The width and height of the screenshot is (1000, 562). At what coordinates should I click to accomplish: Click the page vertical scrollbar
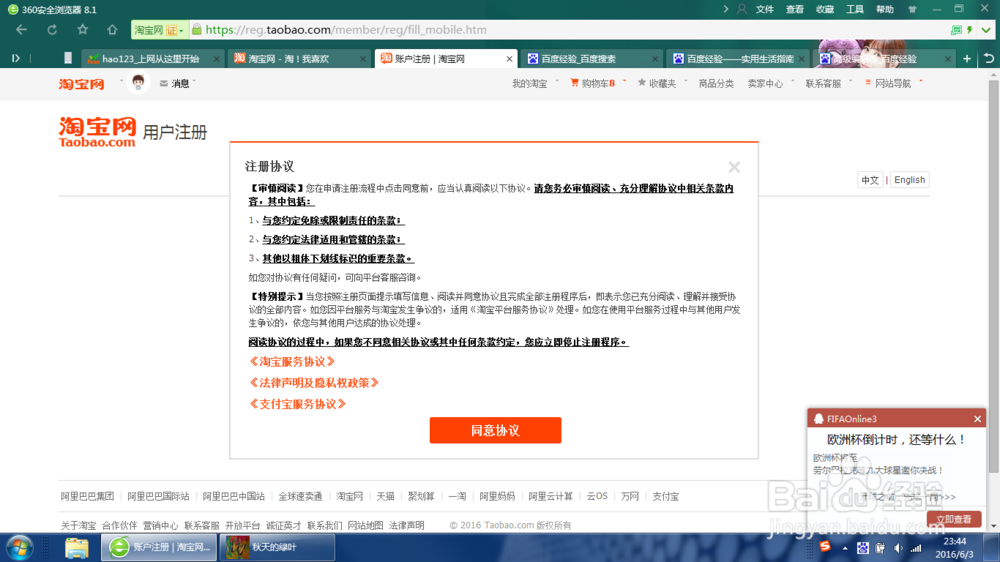(x=994, y=276)
